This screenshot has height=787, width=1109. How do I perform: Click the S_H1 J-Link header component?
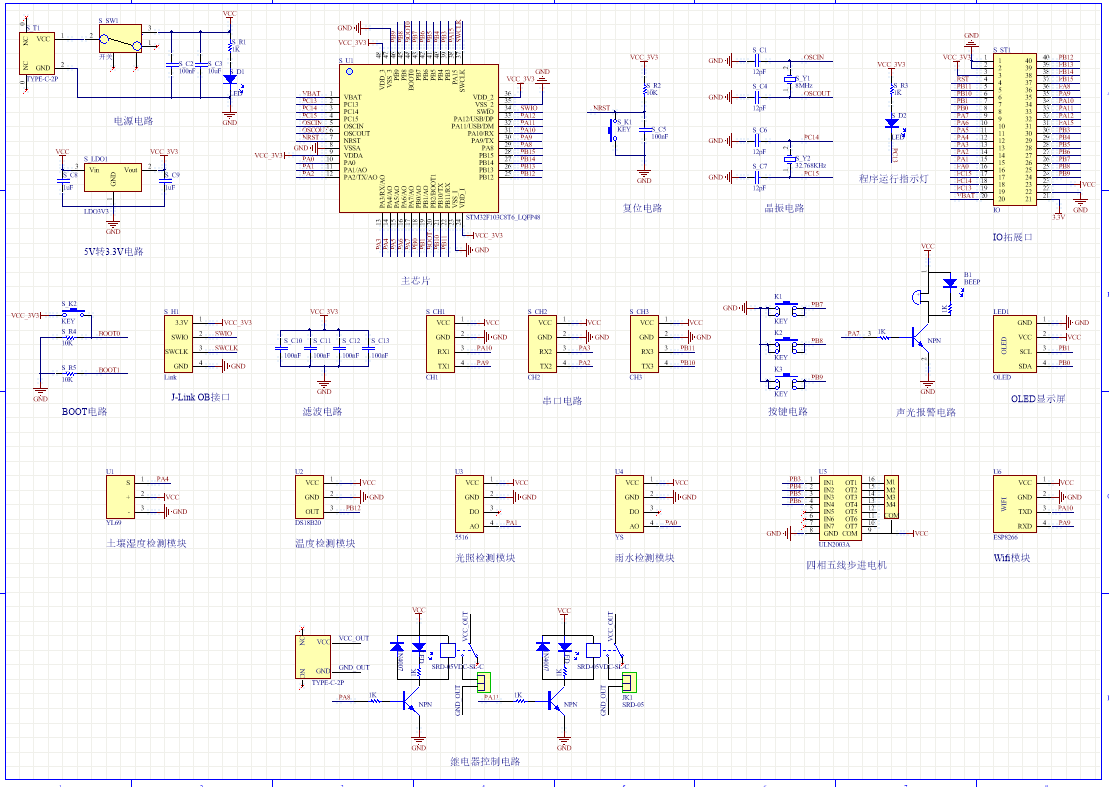[x=178, y=344]
